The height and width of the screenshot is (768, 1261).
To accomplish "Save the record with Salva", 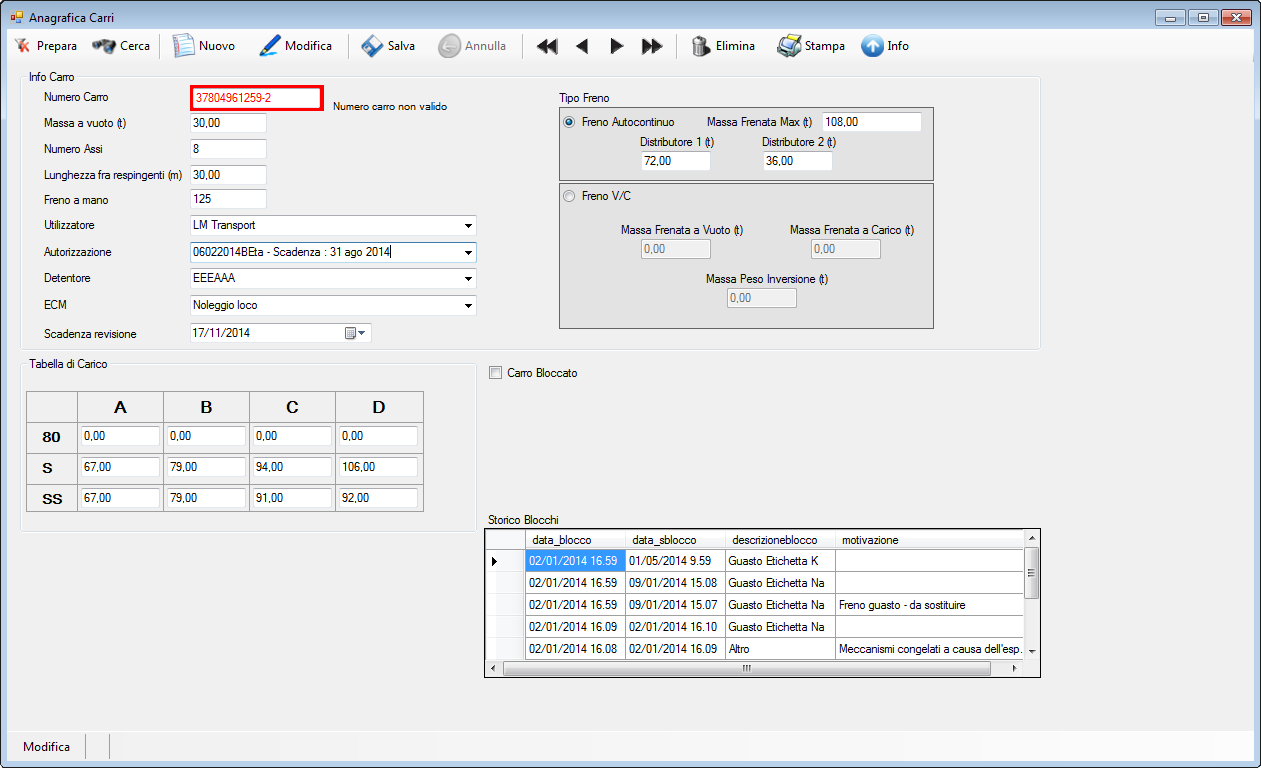I will pos(388,46).
